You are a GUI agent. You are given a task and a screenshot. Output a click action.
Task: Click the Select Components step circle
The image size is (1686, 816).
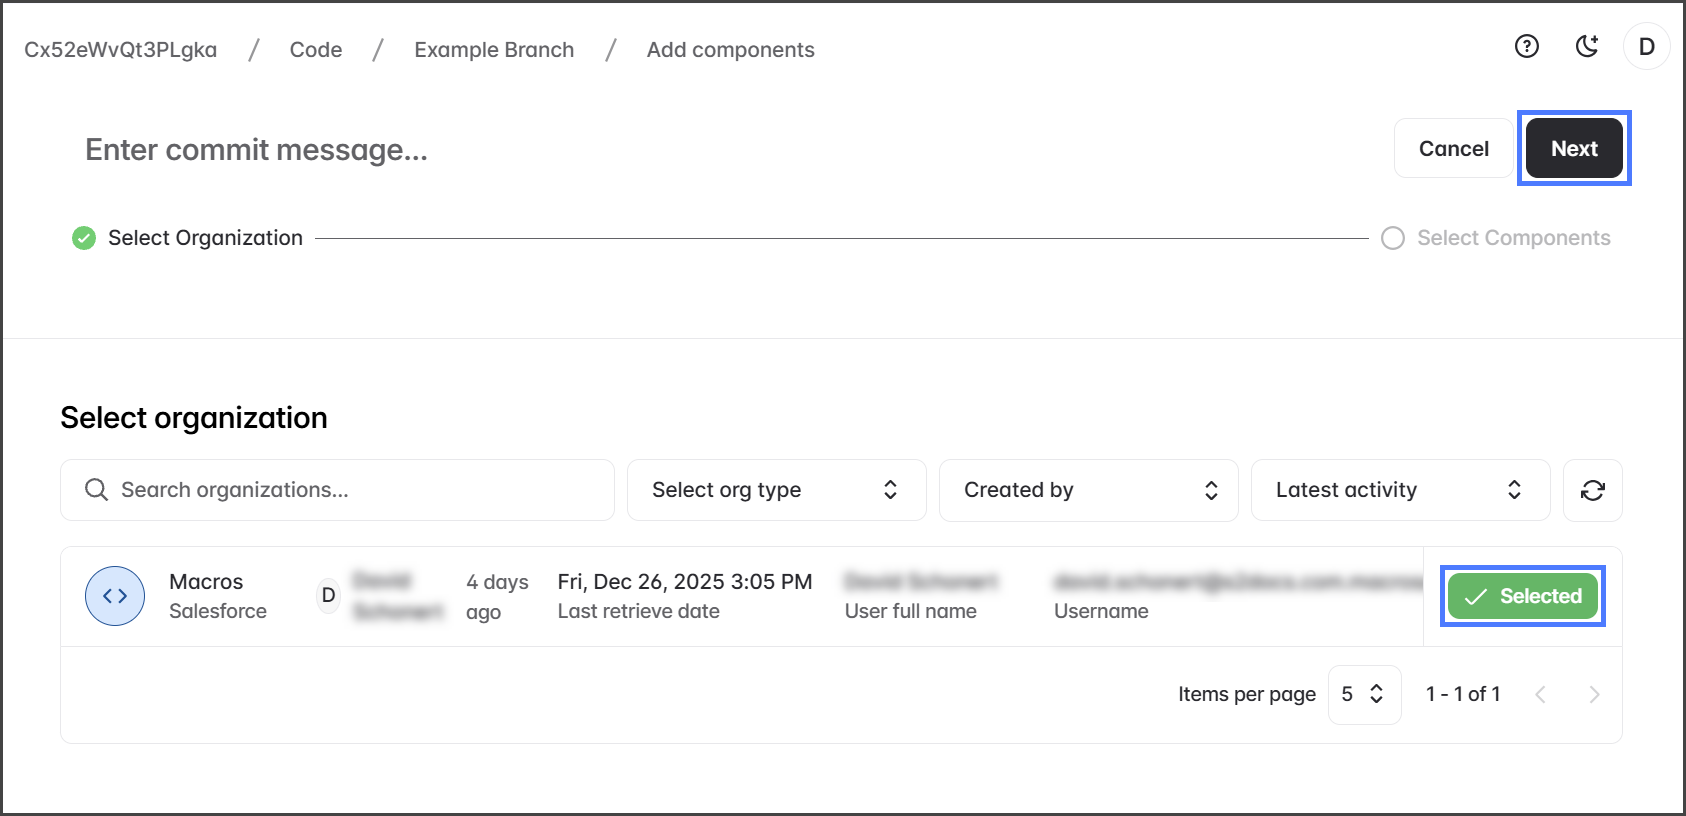tap(1392, 238)
